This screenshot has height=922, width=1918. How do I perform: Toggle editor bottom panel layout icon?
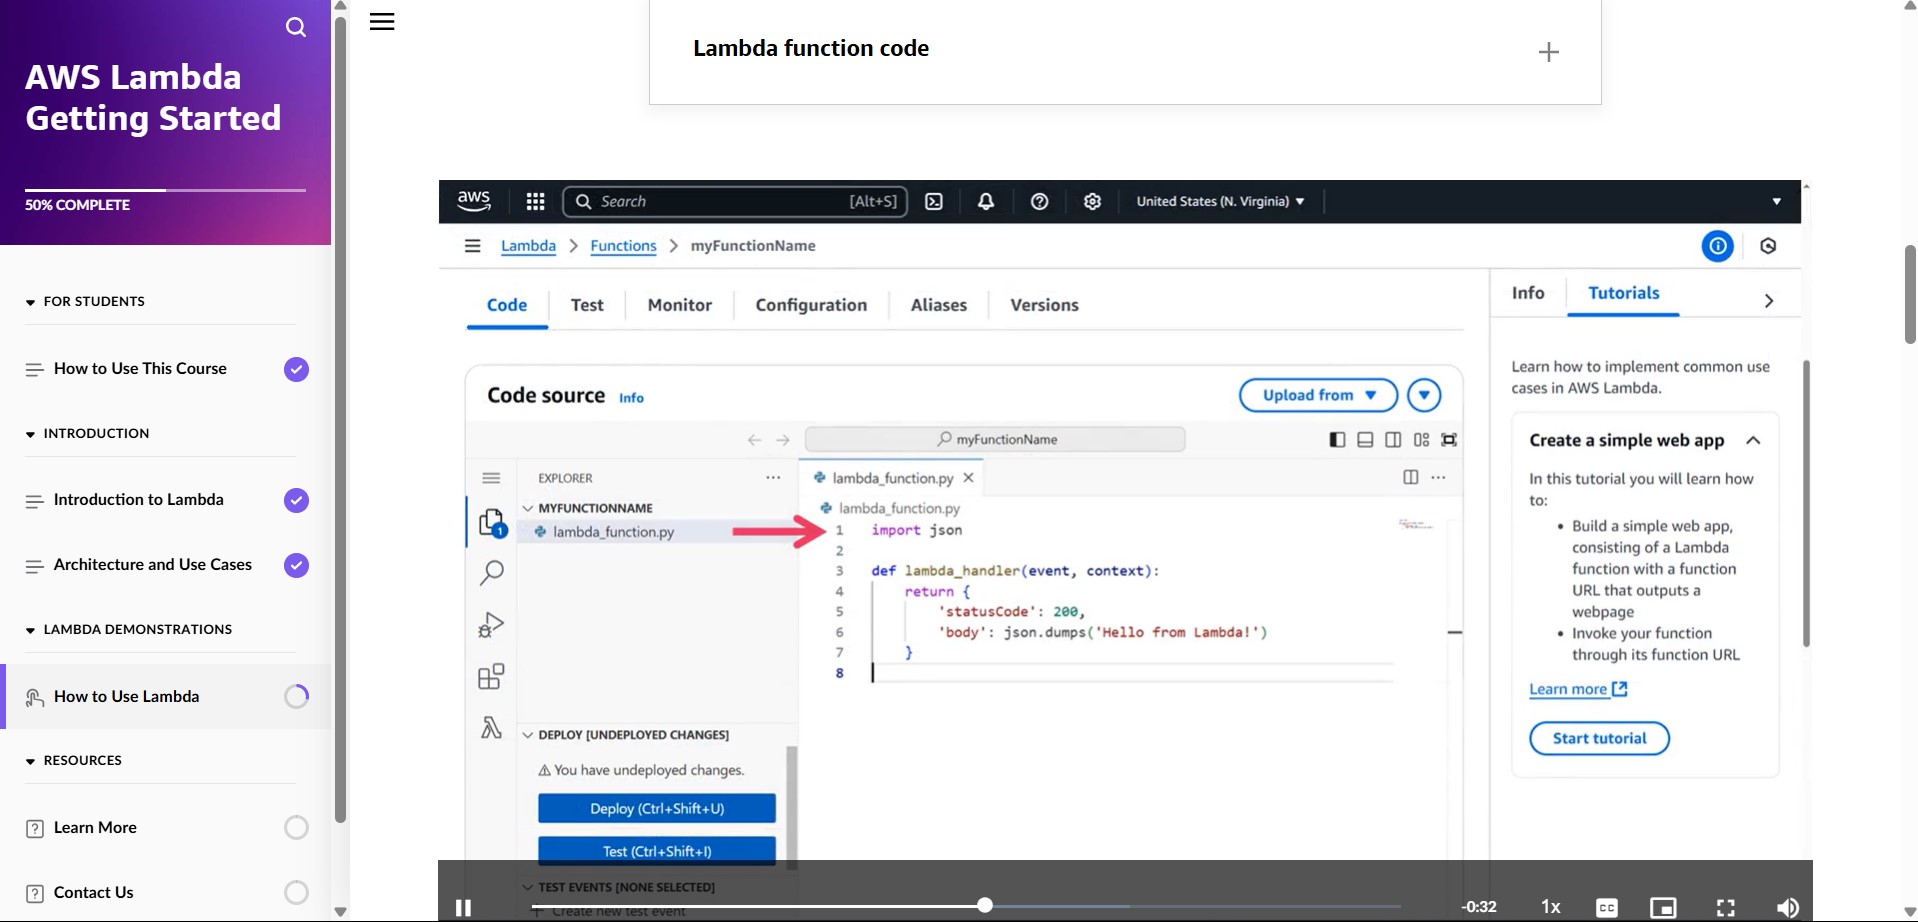pos(1365,440)
